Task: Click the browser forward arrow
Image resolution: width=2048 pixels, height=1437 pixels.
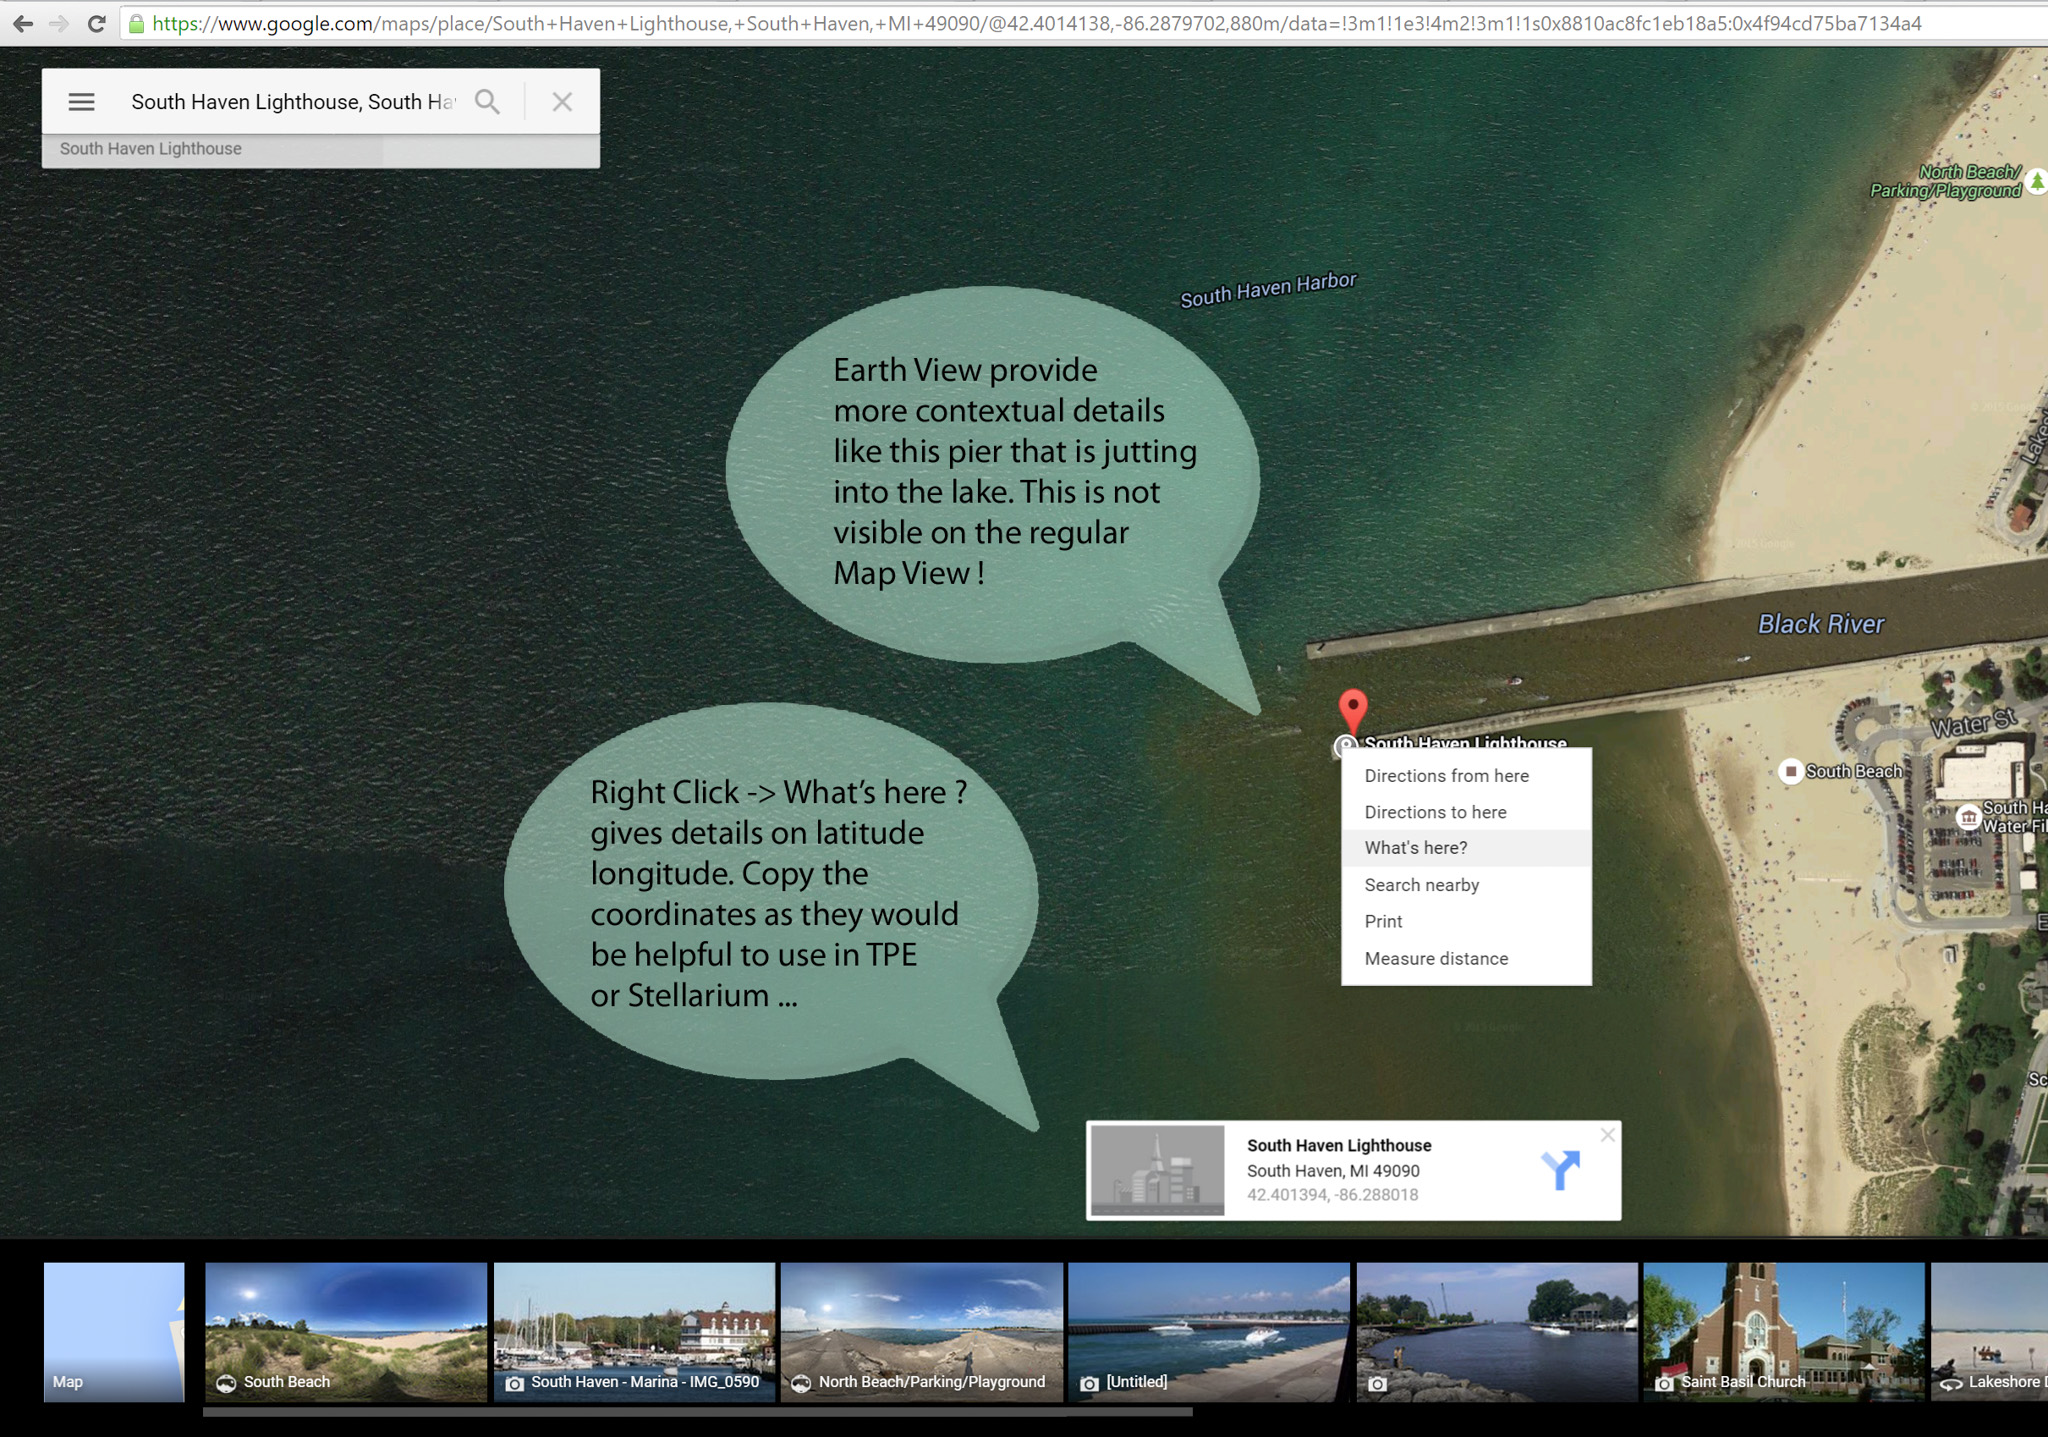Action: click(x=59, y=23)
